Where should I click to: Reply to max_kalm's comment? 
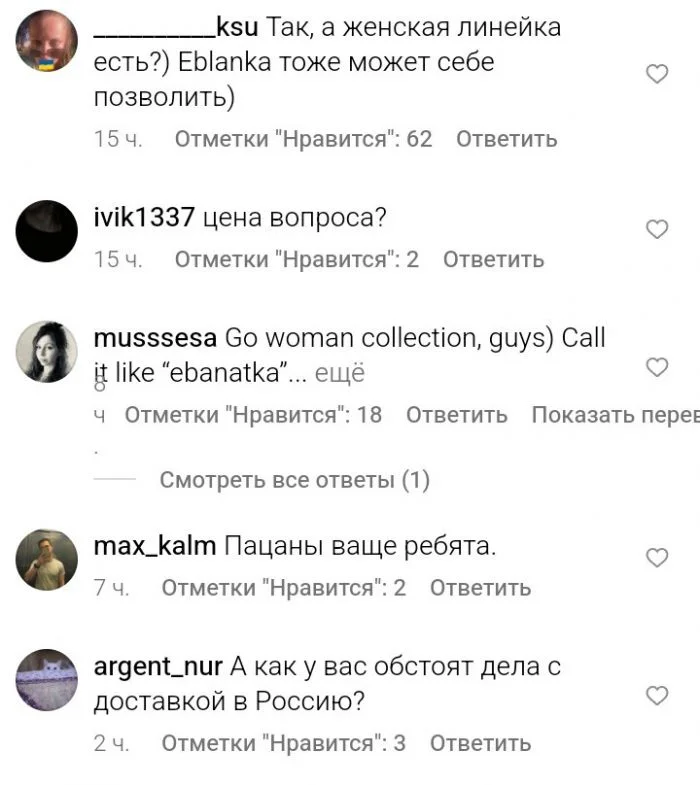(480, 588)
